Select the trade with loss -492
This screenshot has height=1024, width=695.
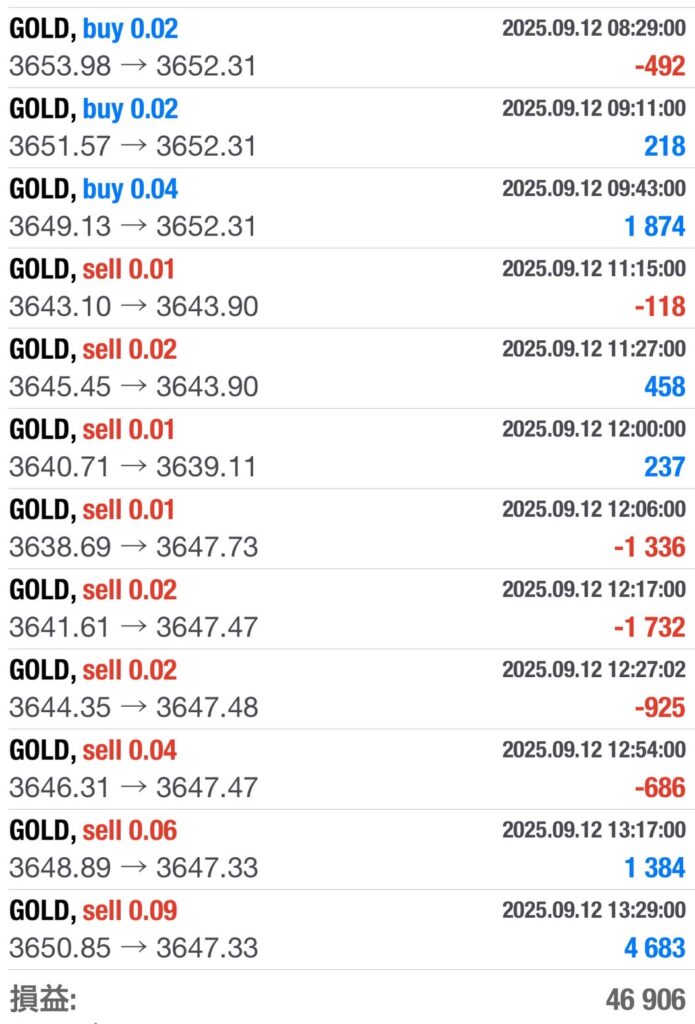click(x=659, y=66)
